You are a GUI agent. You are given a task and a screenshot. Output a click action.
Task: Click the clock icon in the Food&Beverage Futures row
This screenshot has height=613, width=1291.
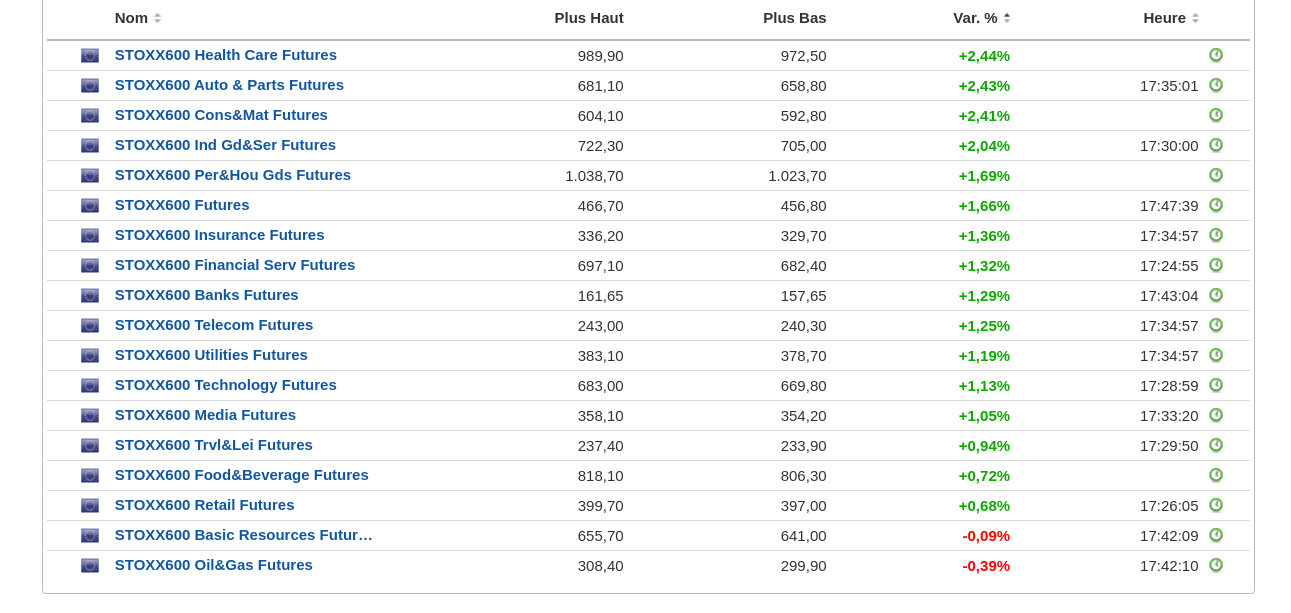coord(1216,475)
